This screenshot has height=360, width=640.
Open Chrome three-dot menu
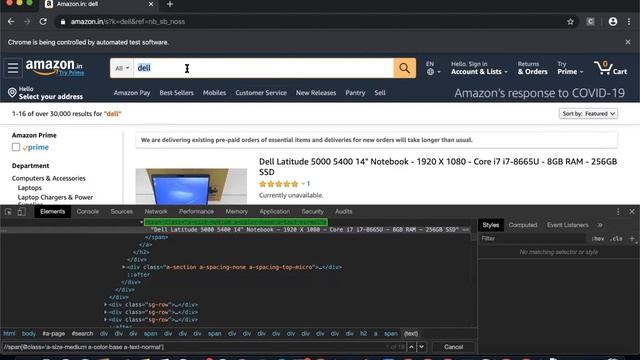(629, 22)
